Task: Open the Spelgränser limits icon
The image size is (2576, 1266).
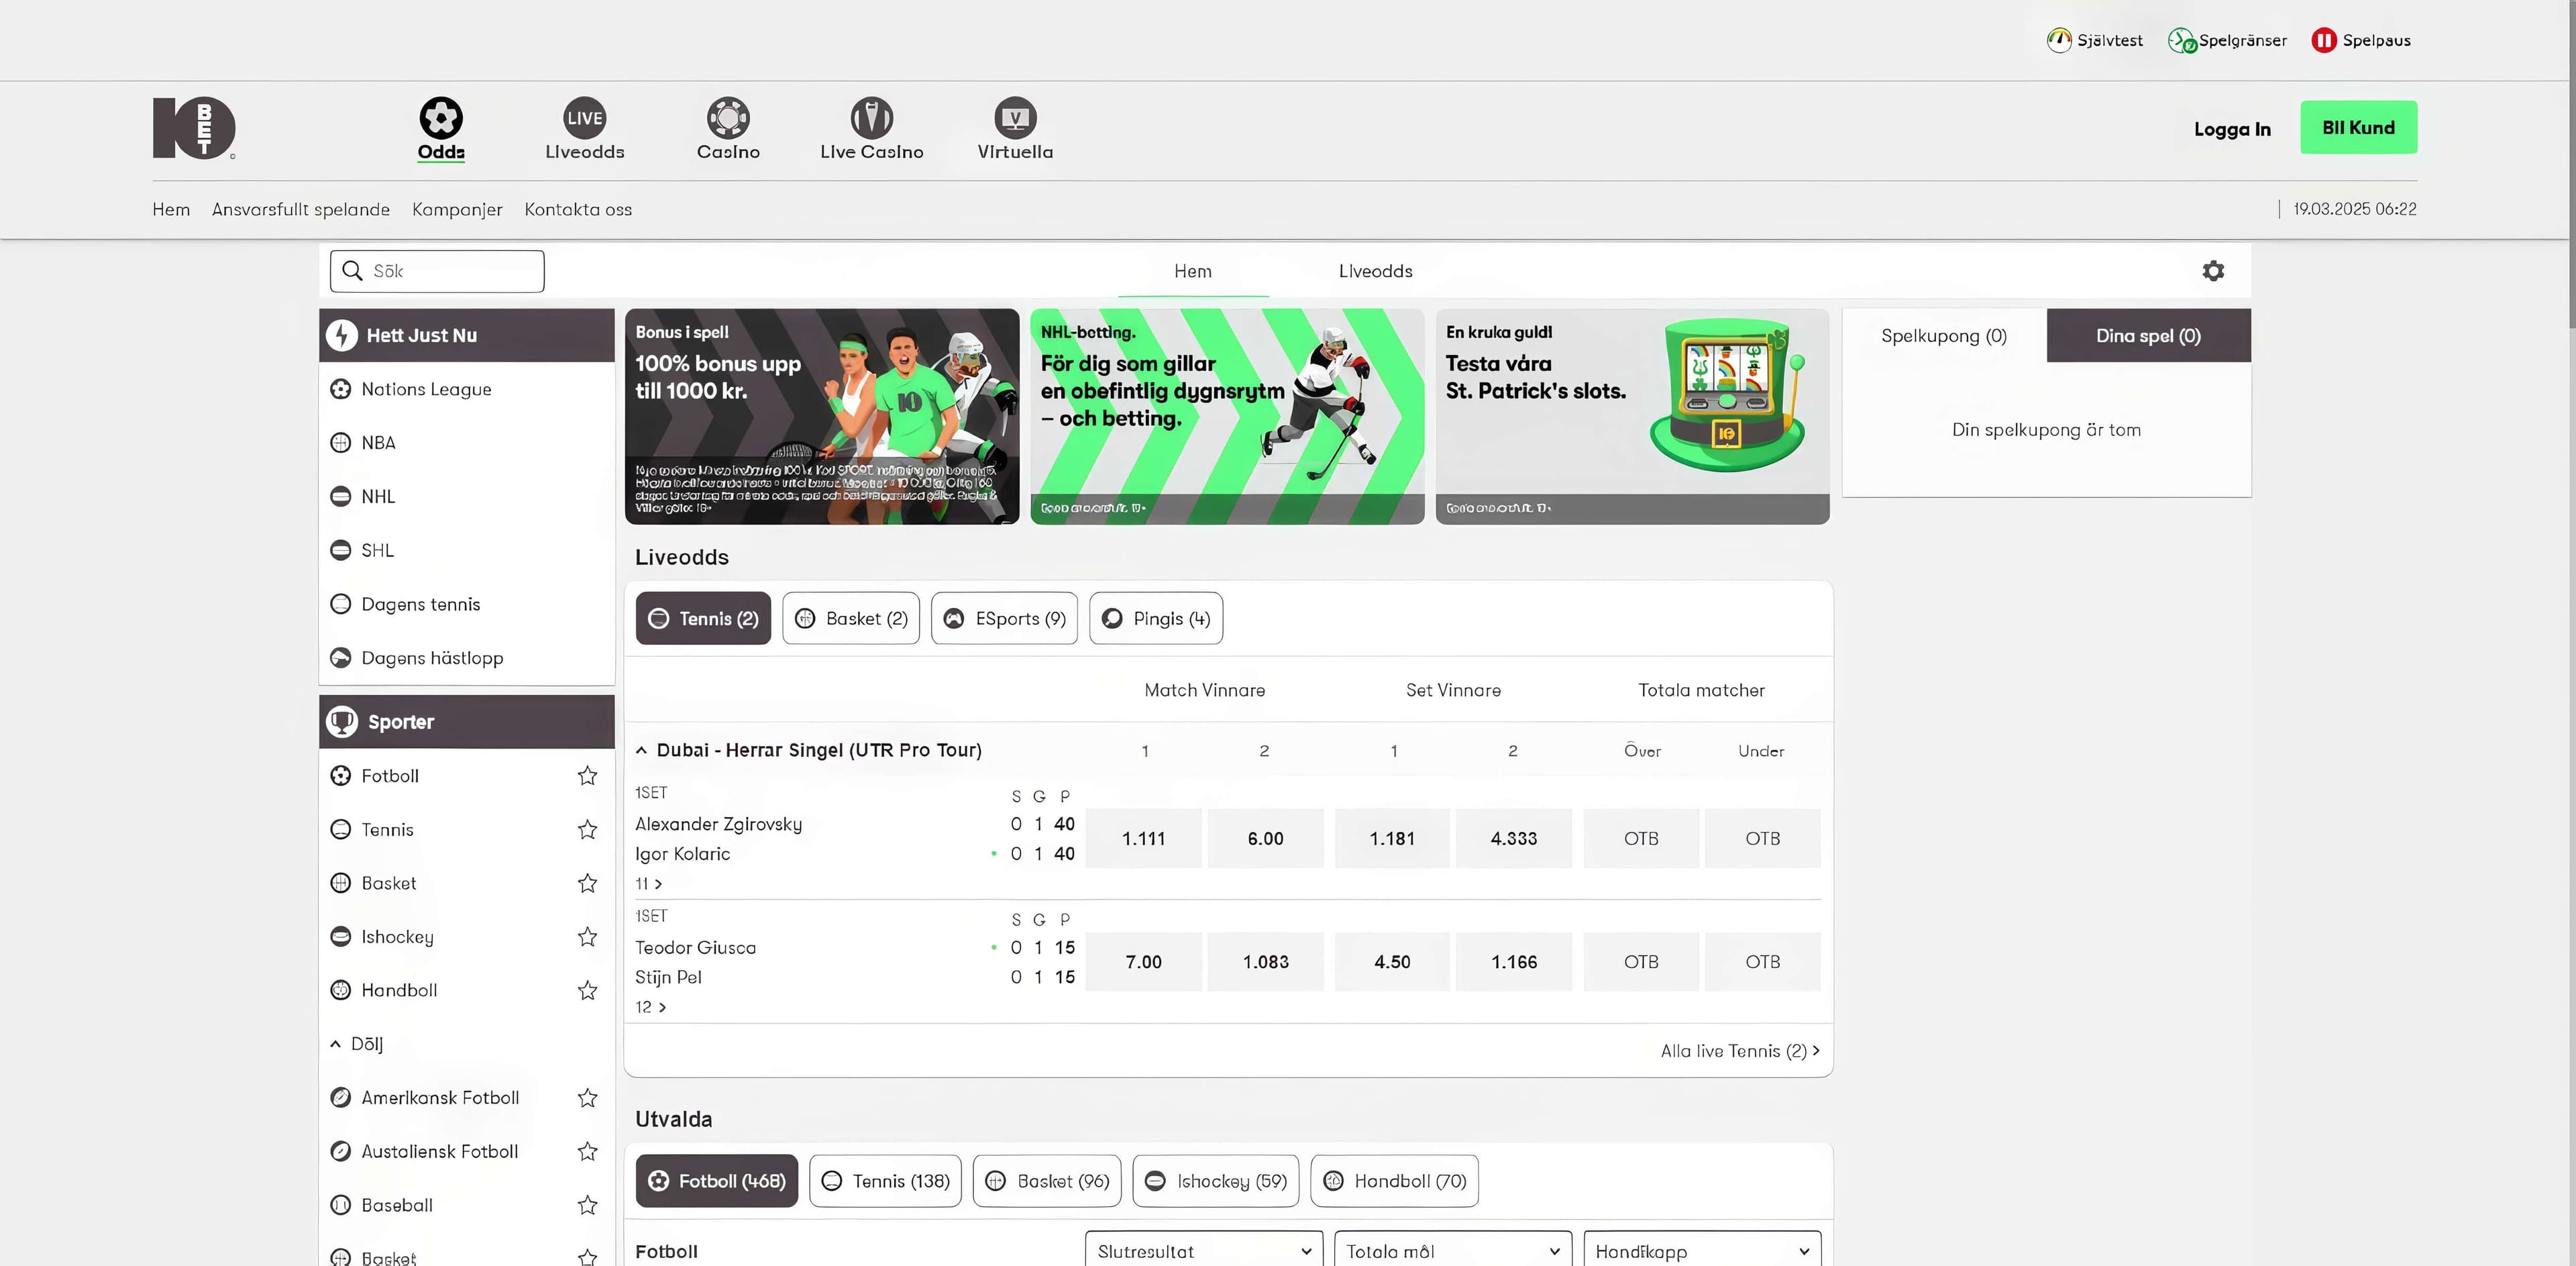Action: [2181, 40]
